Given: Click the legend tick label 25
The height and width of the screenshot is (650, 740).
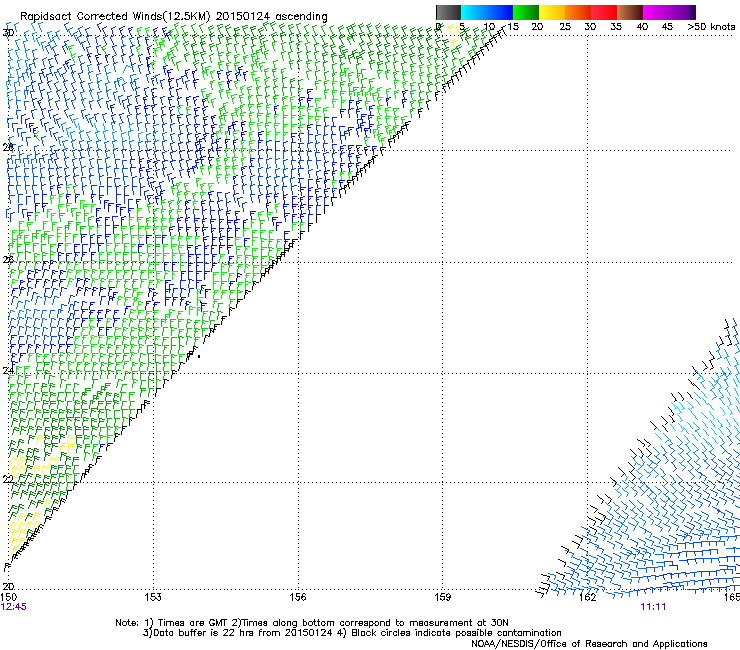Looking at the screenshot, I should [x=564, y=27].
